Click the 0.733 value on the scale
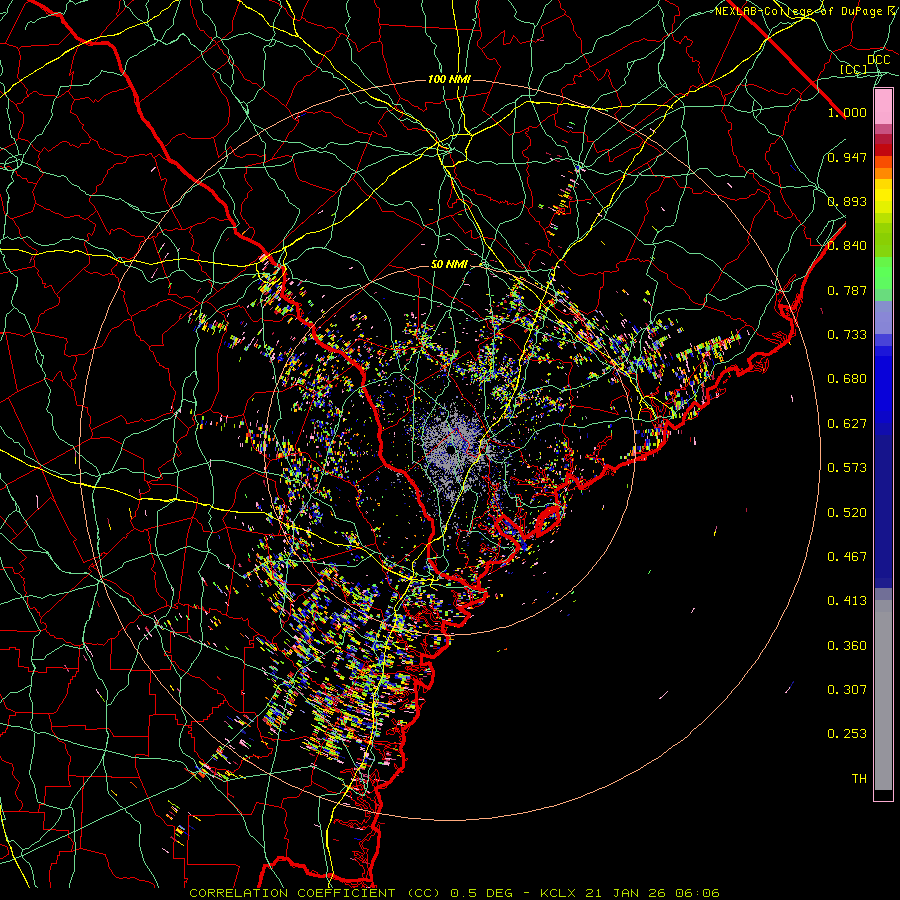Screen dimensions: 900x900 pyautogui.click(x=847, y=335)
